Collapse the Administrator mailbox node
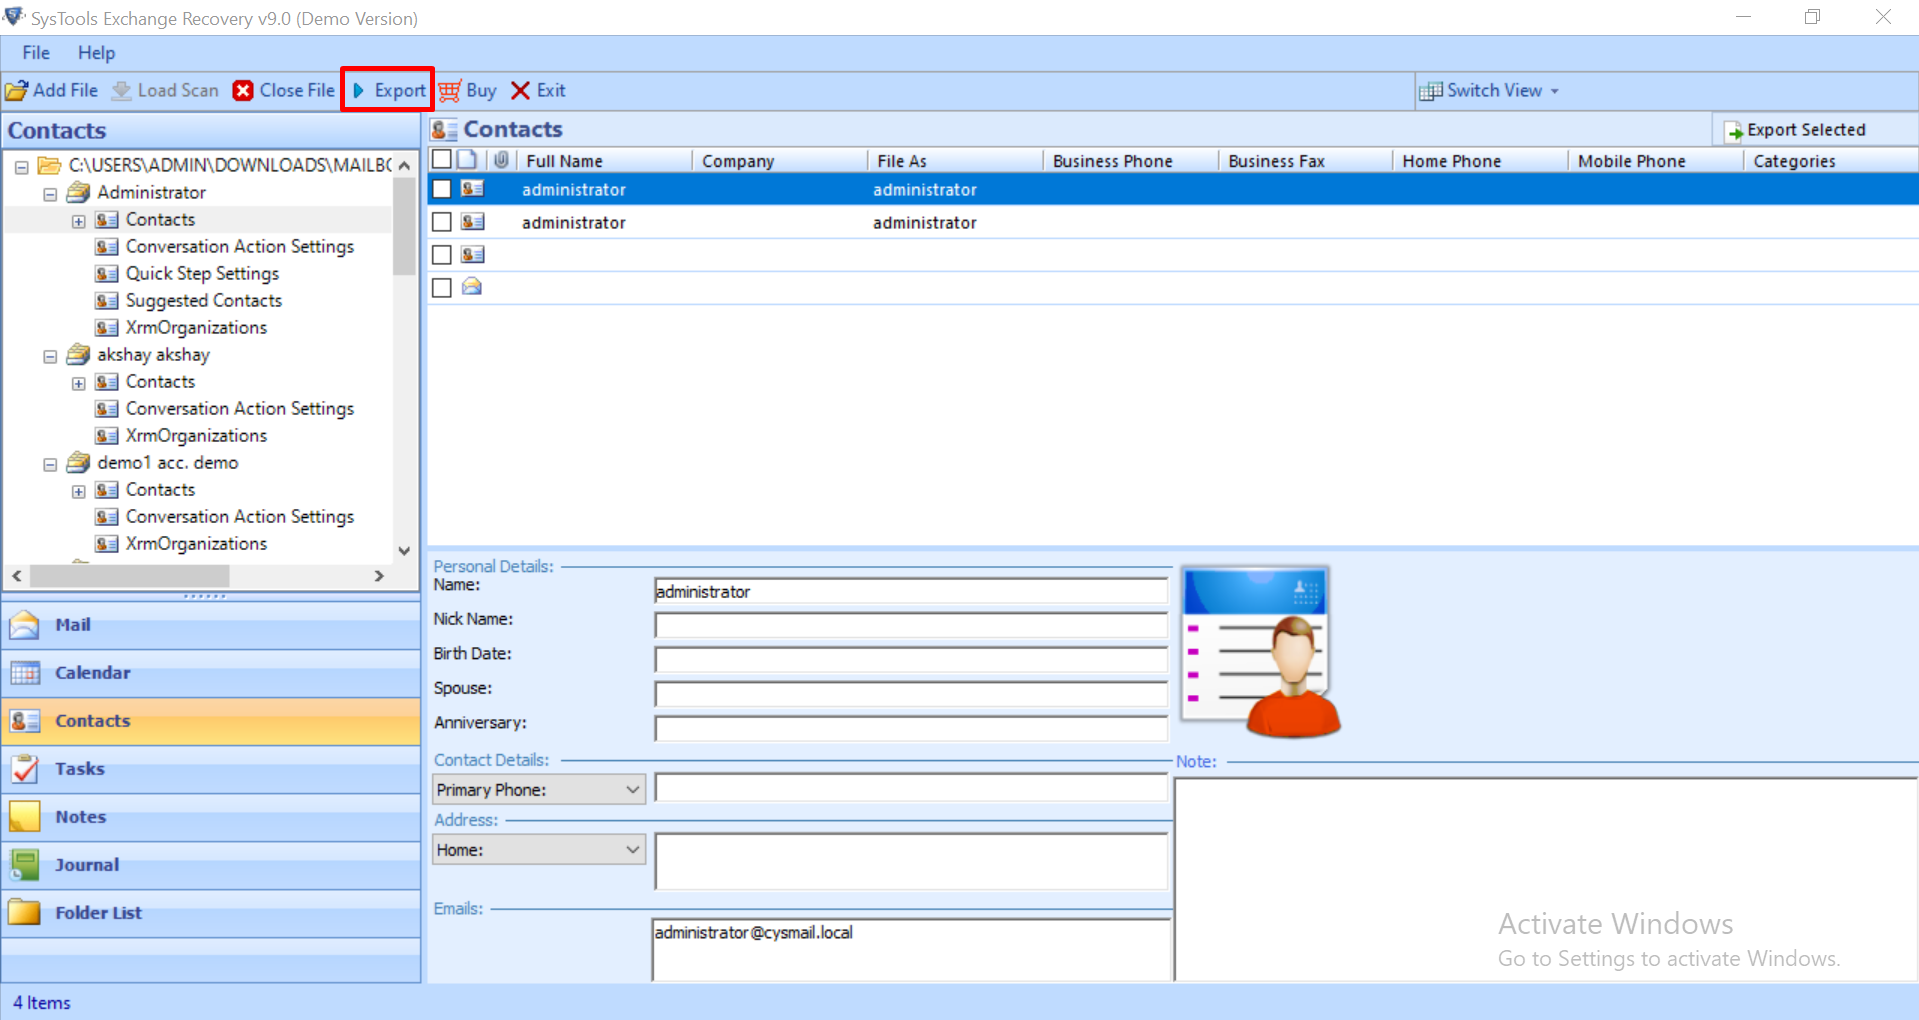This screenshot has height=1020, width=1919. pos(50,194)
